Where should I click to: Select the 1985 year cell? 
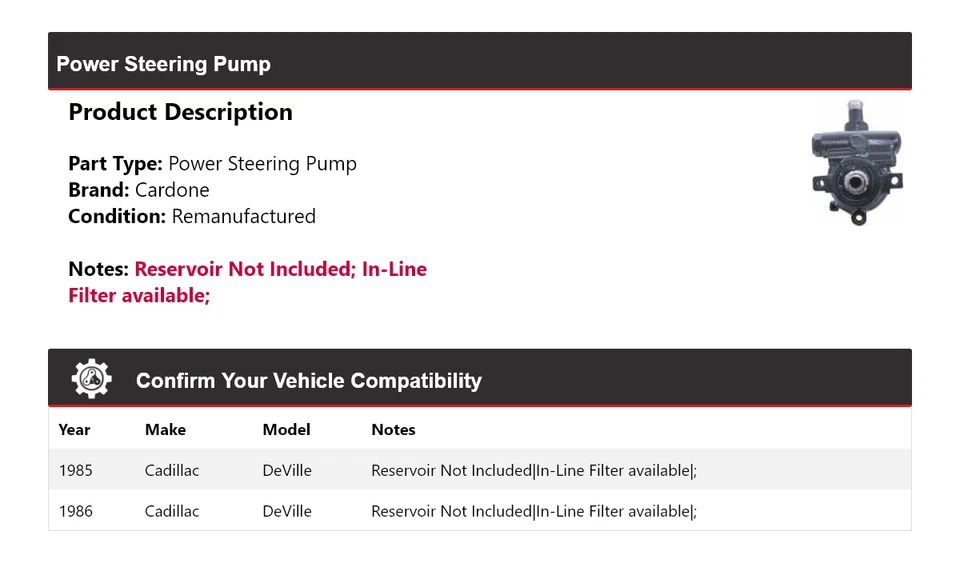coord(76,470)
